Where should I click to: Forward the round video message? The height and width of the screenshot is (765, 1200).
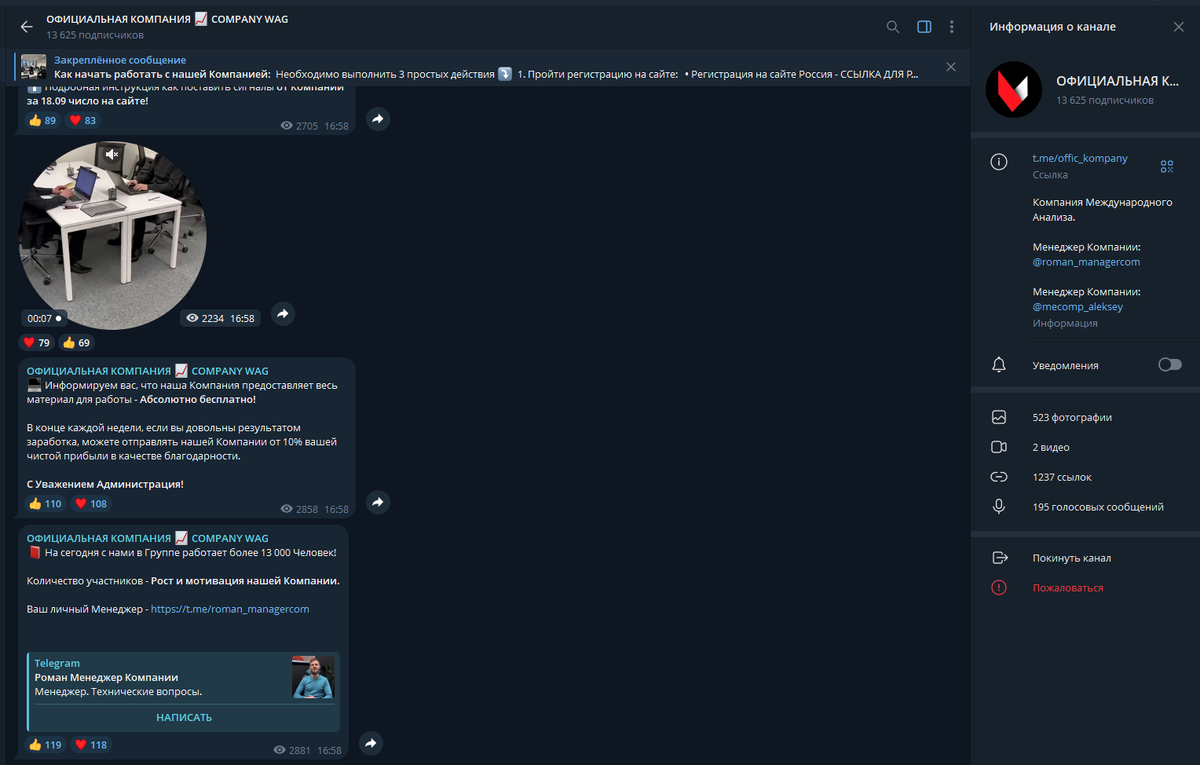coord(282,314)
